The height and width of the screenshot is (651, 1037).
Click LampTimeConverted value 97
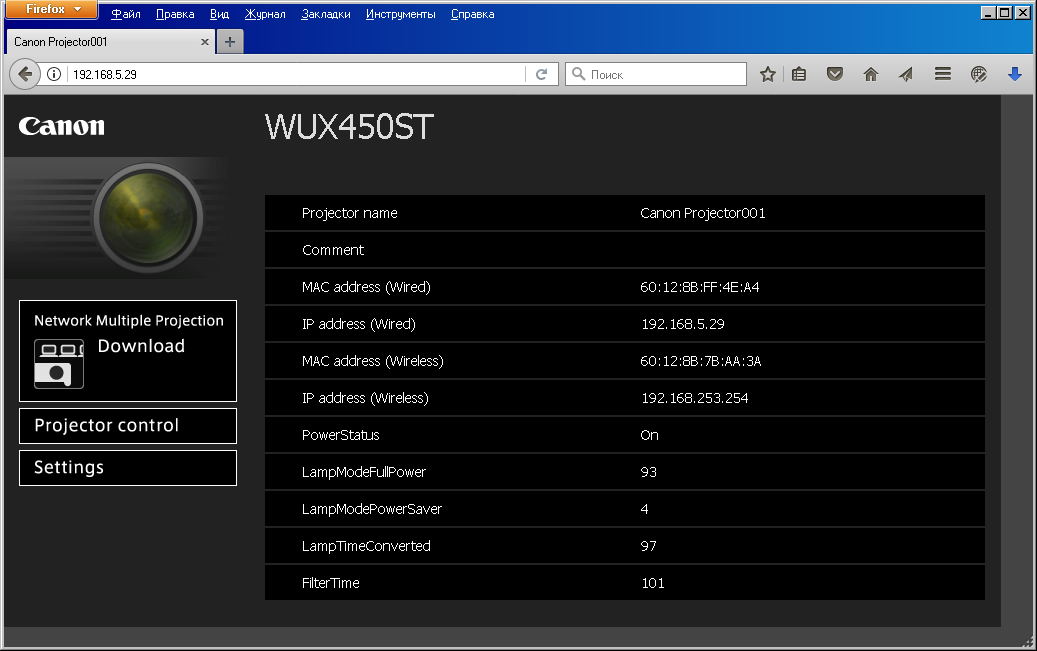[648, 546]
